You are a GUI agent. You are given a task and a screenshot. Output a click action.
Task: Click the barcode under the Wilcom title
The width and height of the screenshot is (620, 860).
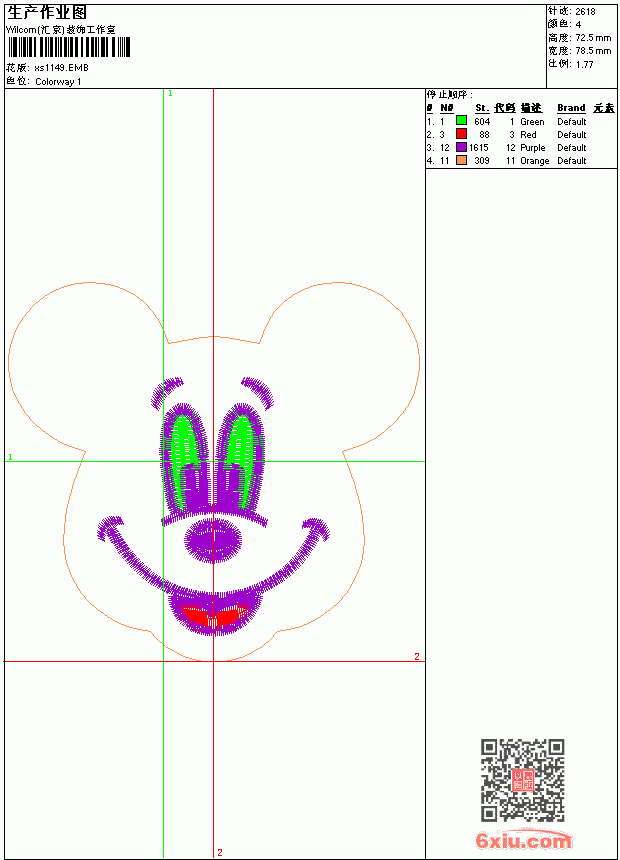(69, 47)
